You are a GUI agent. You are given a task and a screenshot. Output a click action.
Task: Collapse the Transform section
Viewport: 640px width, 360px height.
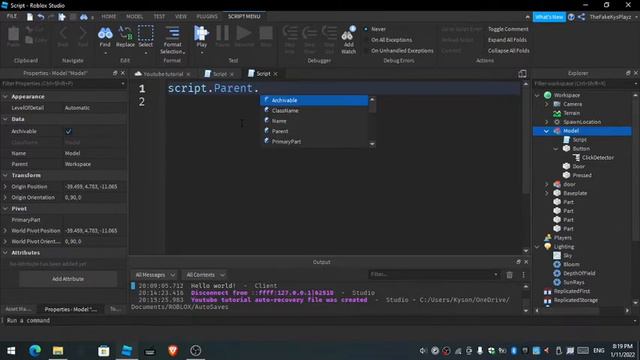(x=5, y=175)
